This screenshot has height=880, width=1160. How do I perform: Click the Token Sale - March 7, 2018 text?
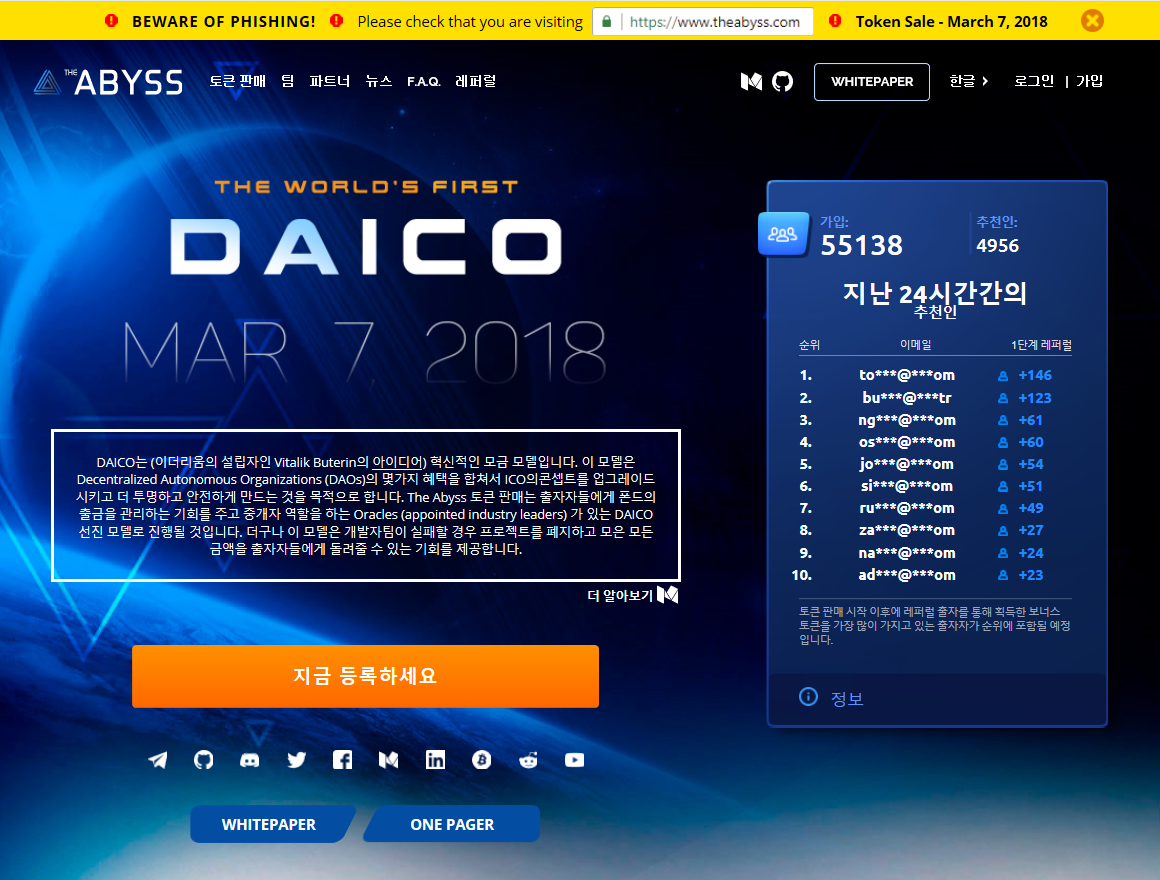[951, 21]
